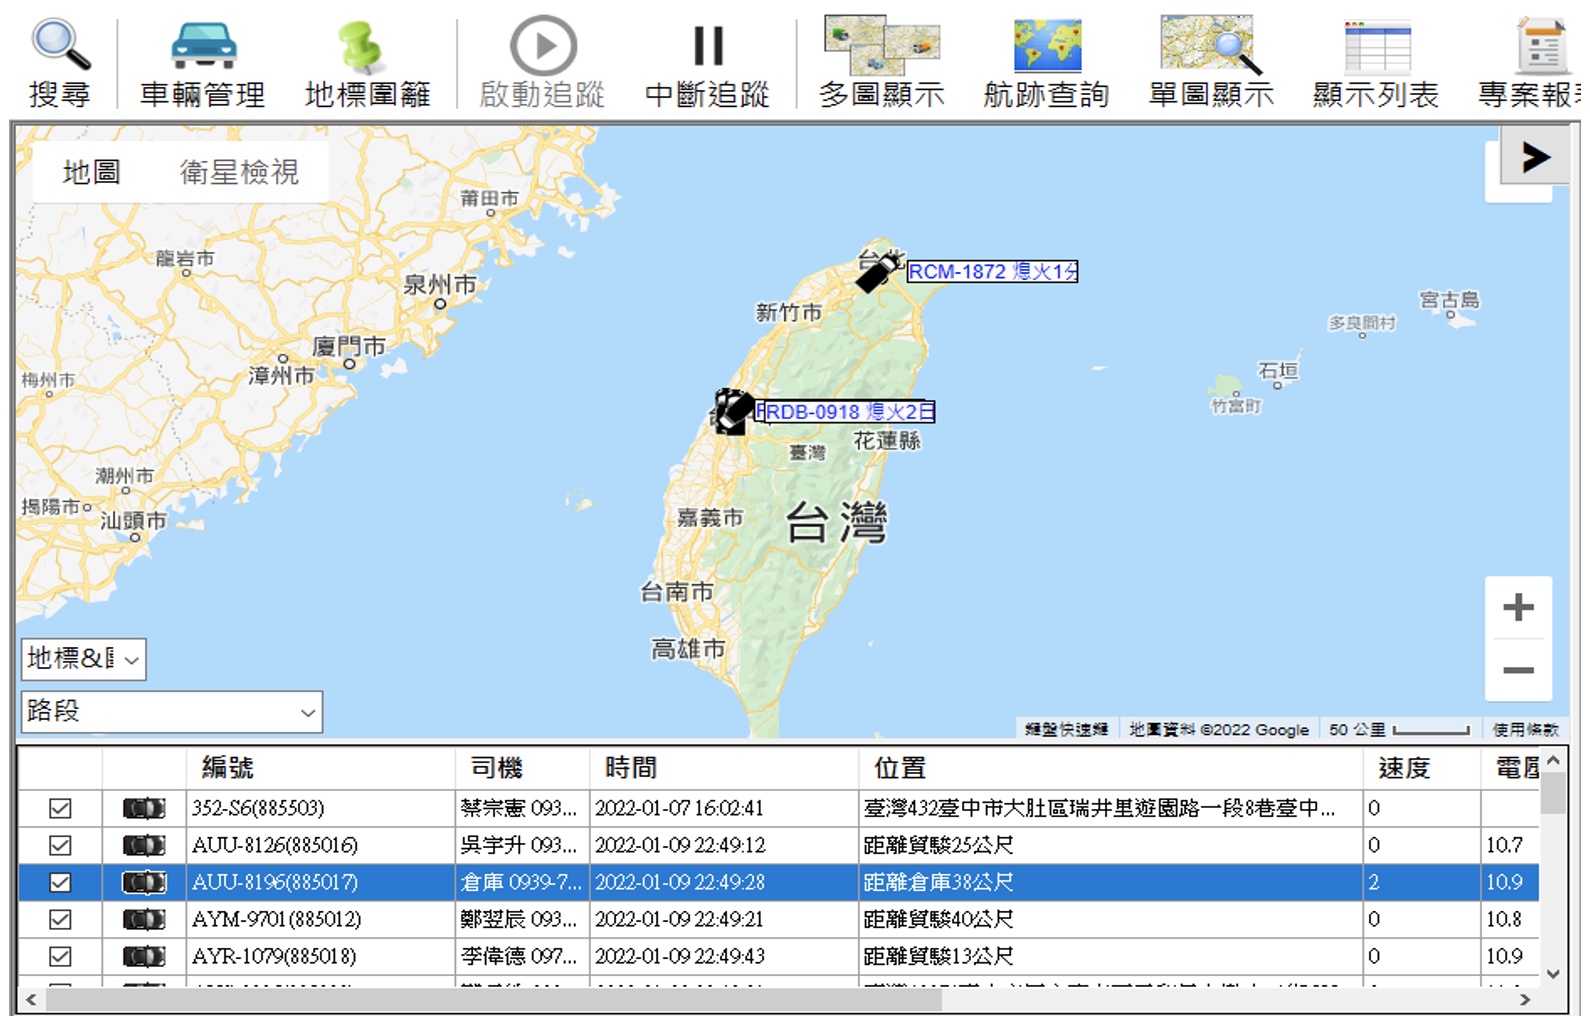
Task: Sort table by 編號 column header
Action: pos(321,768)
